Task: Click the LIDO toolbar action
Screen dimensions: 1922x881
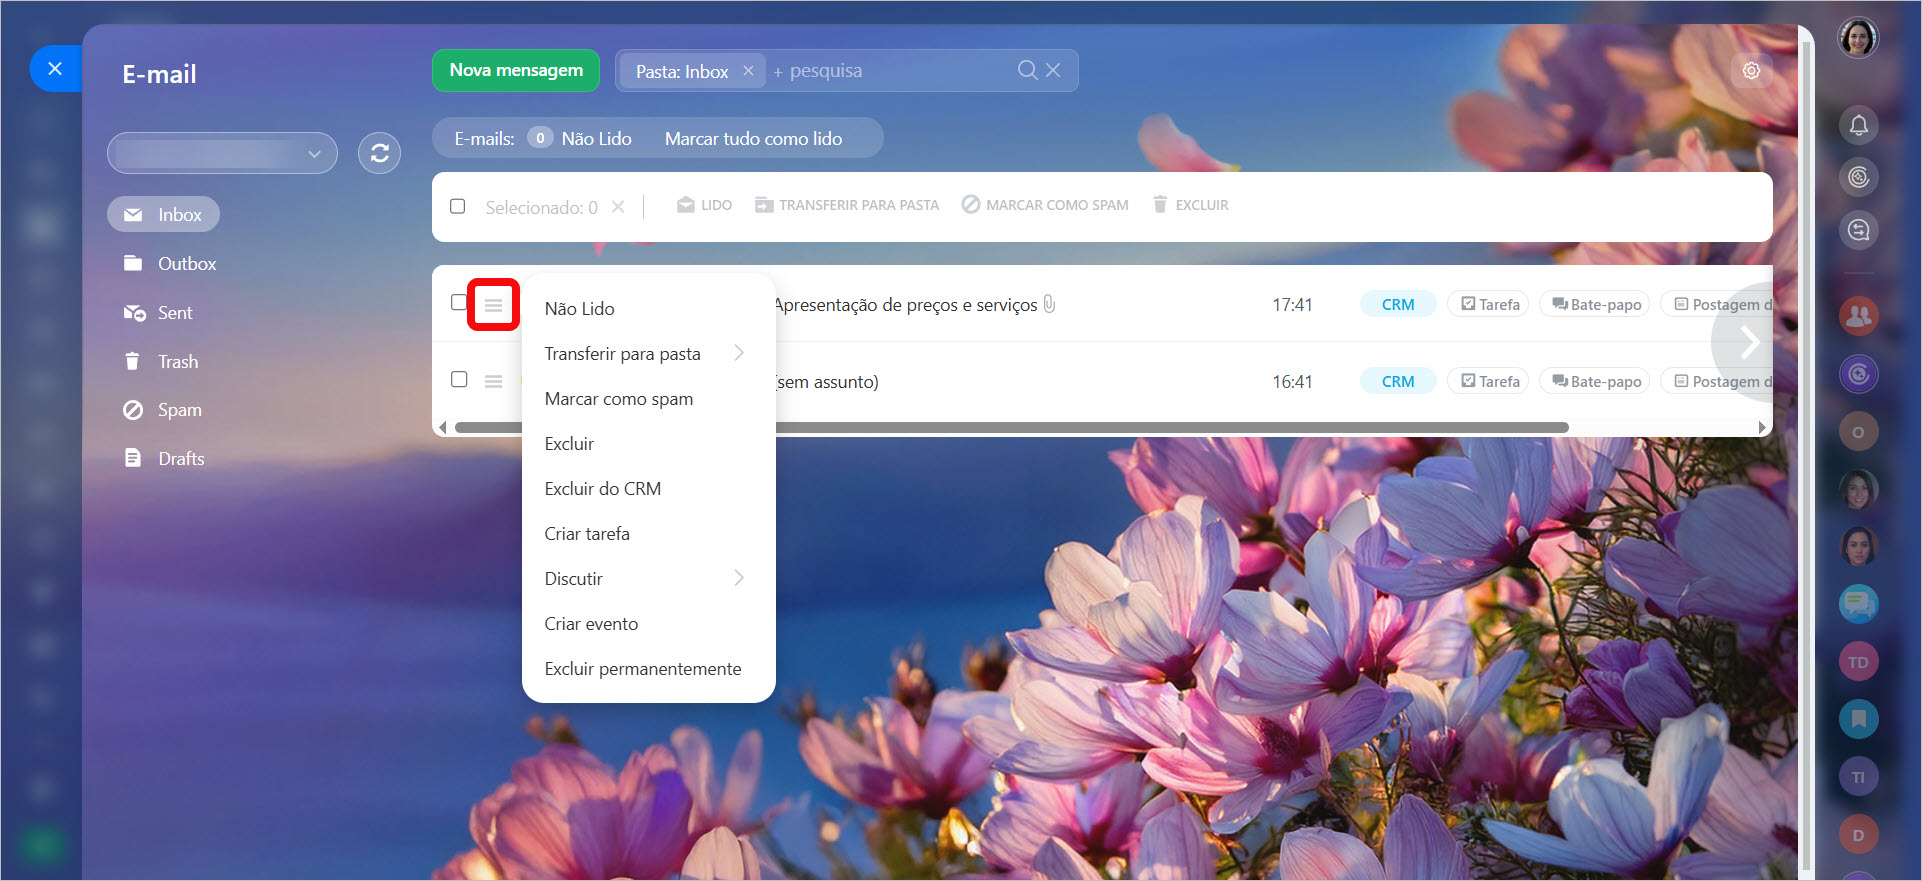Action: click(704, 205)
